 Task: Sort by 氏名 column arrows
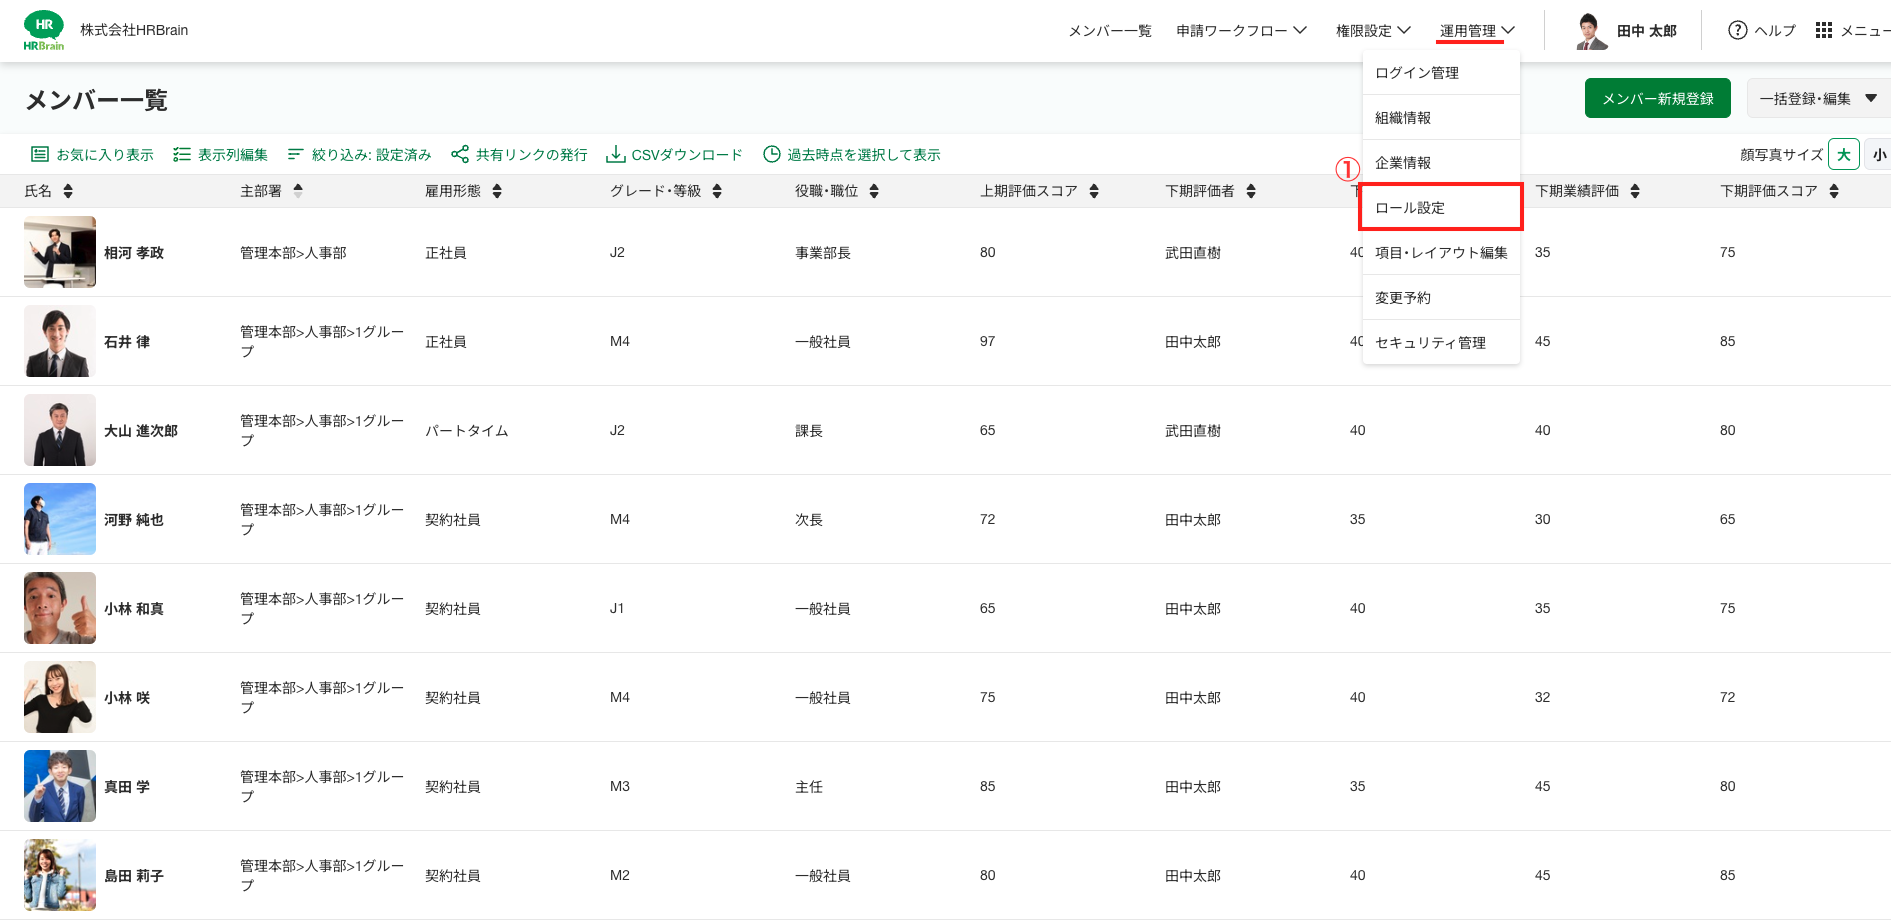[x=68, y=191]
